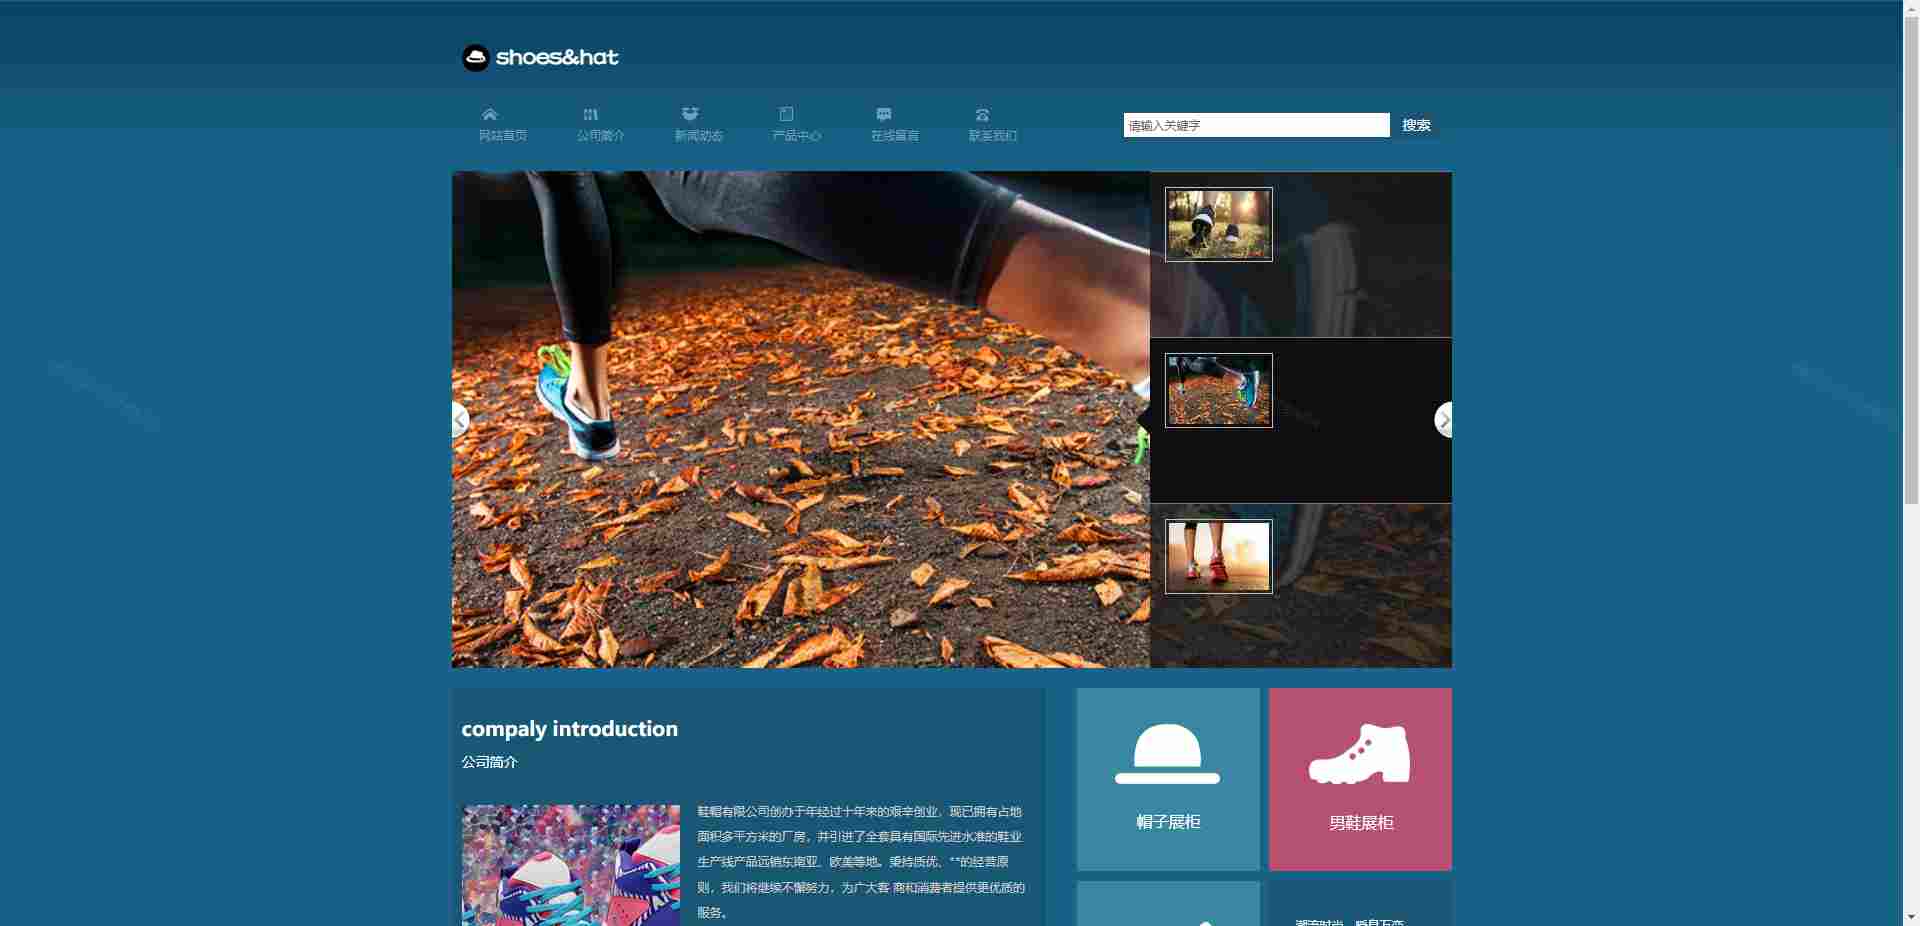
Task: Go to 新闻动态 navigation text label
Action: pos(698,136)
